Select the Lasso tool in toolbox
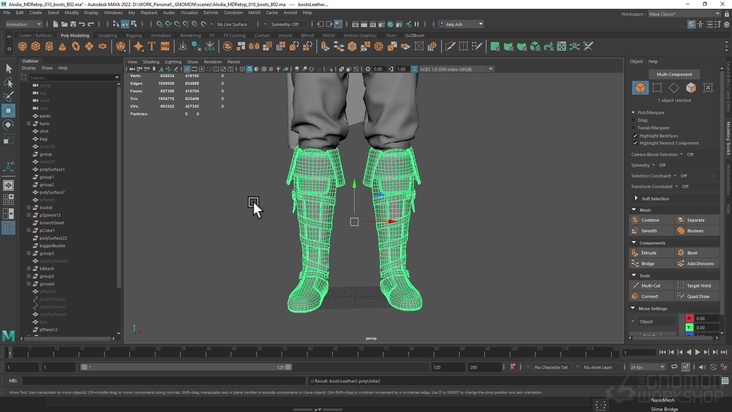The height and width of the screenshot is (412, 732). click(8, 83)
